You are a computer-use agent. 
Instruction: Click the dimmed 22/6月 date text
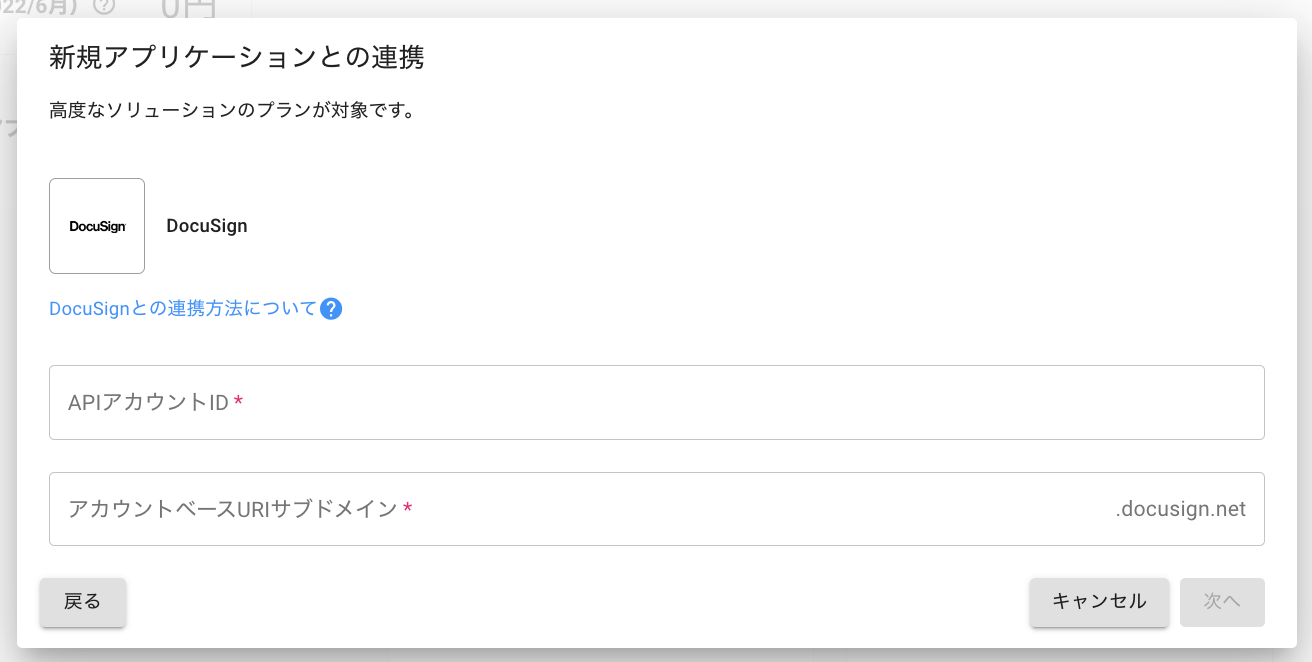40,6
